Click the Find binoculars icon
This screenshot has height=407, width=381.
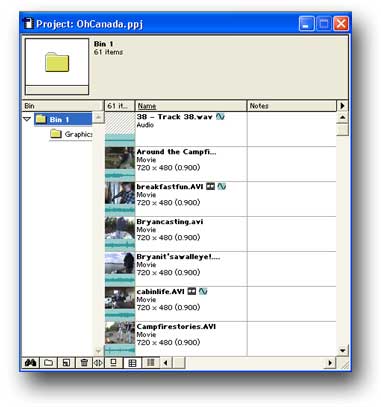point(31,363)
